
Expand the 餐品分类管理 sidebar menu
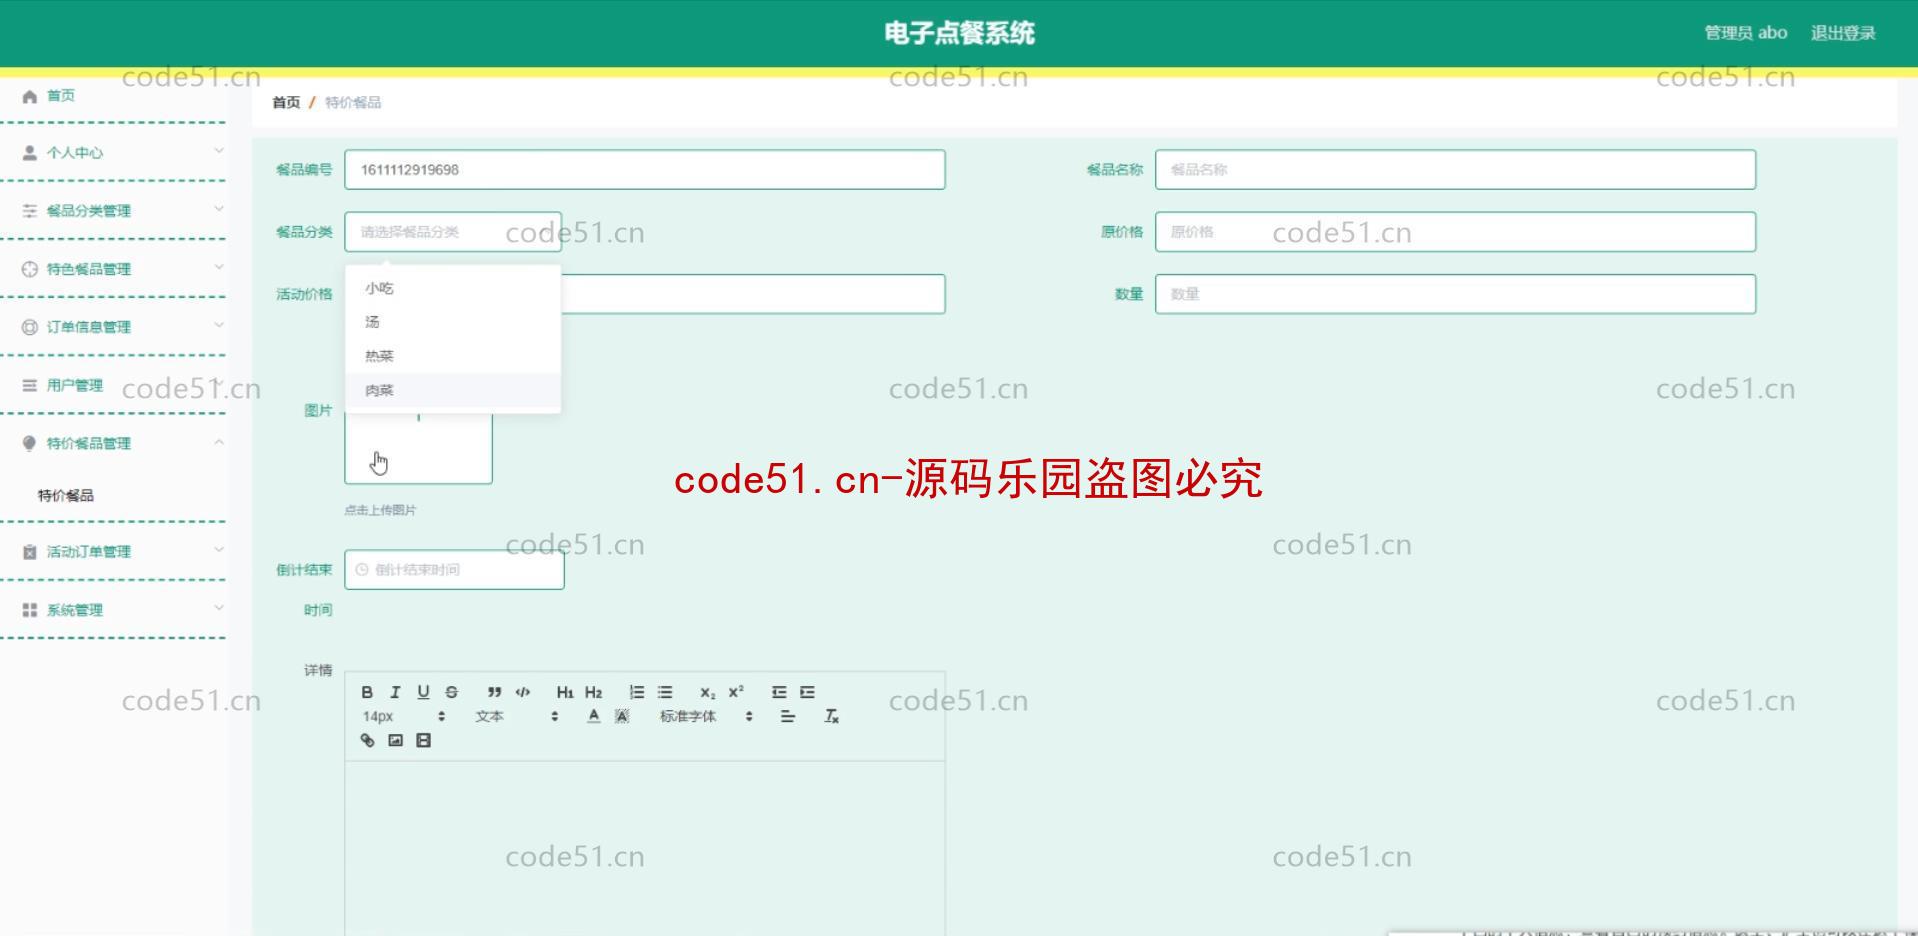tap(113, 211)
